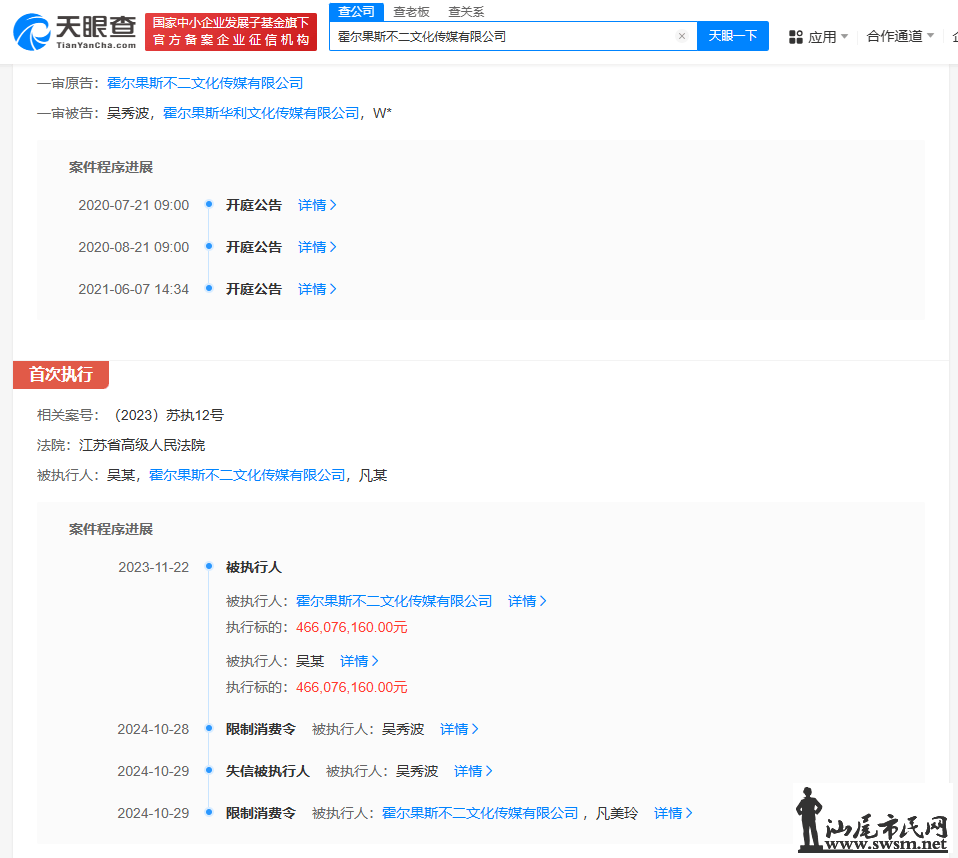This screenshot has height=858, width=958.
Task: Click company link in the 被执行人 summary line
Action: [x=247, y=475]
